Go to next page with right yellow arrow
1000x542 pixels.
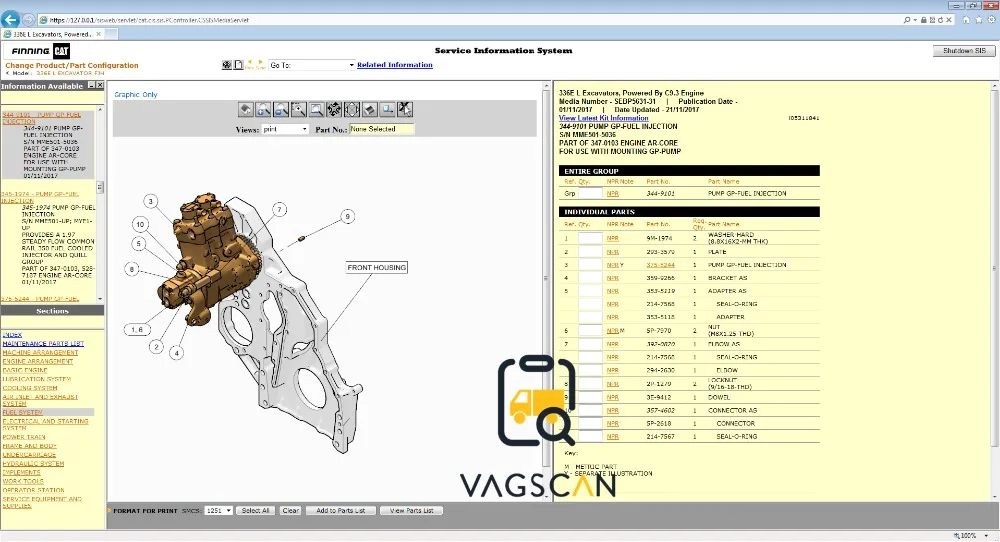tap(260, 63)
